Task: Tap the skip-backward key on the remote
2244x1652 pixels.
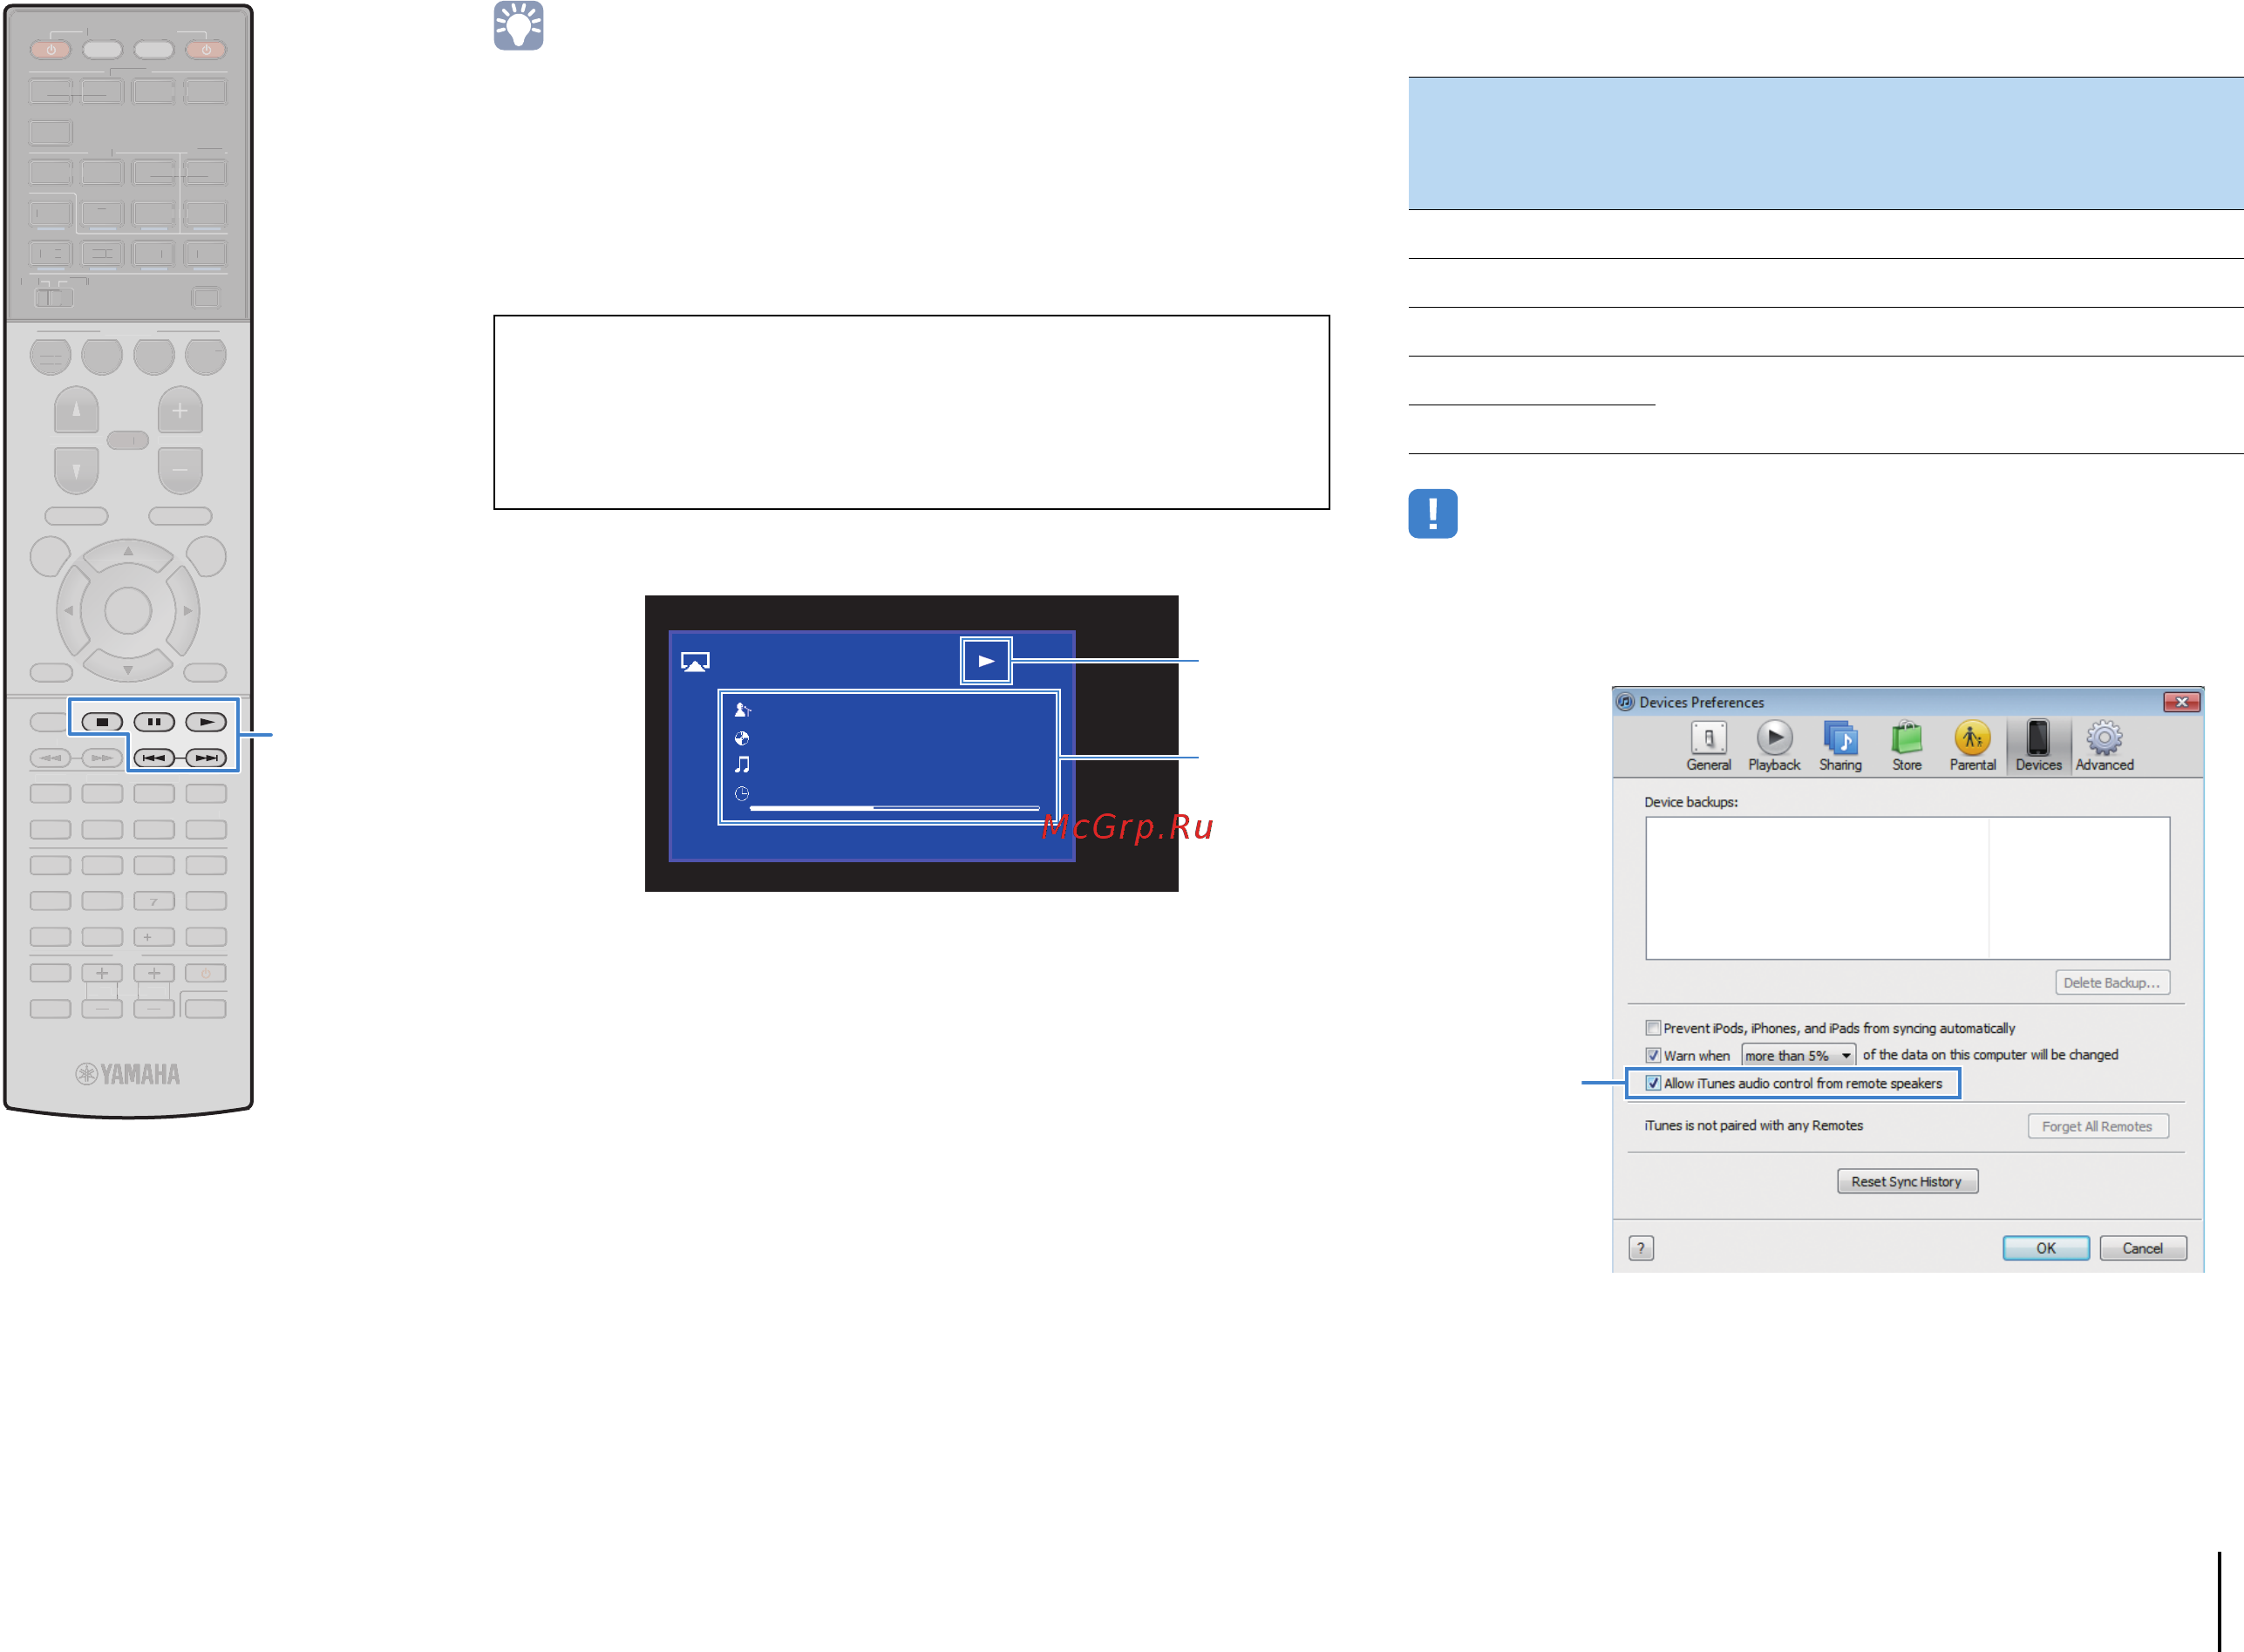Action: 154,758
